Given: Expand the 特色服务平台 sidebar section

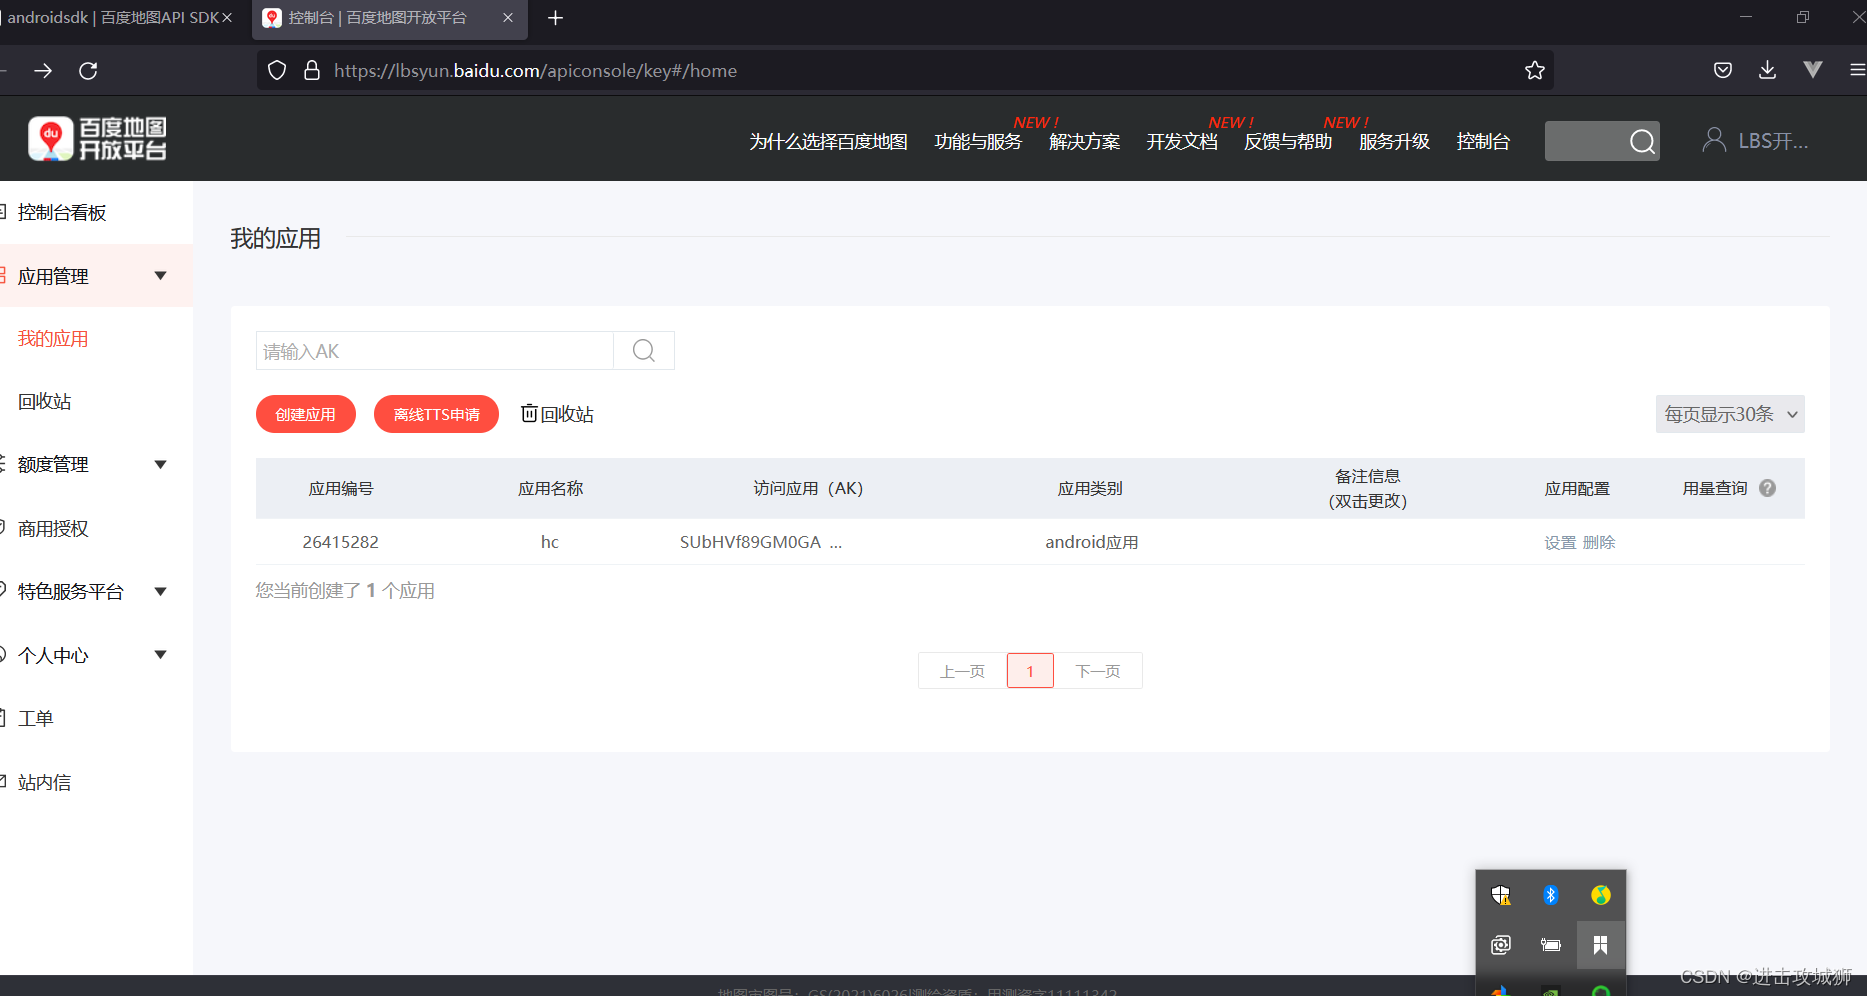Looking at the screenshot, I should point(160,591).
